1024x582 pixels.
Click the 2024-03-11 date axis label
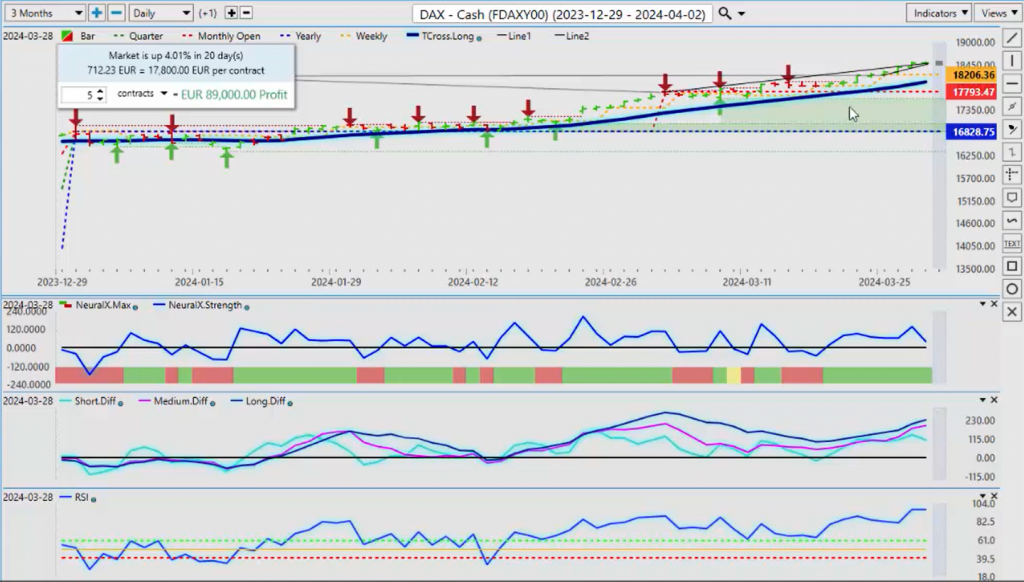(x=746, y=282)
